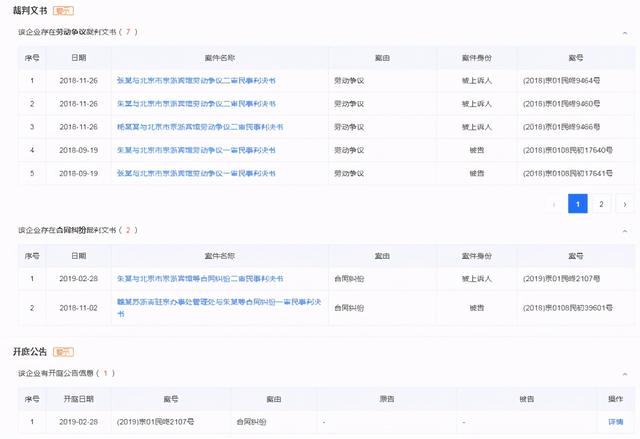The width and height of the screenshot is (640, 439).
Task: Collapse the contract dispute judgments section chevron
Action: [x=625, y=231]
